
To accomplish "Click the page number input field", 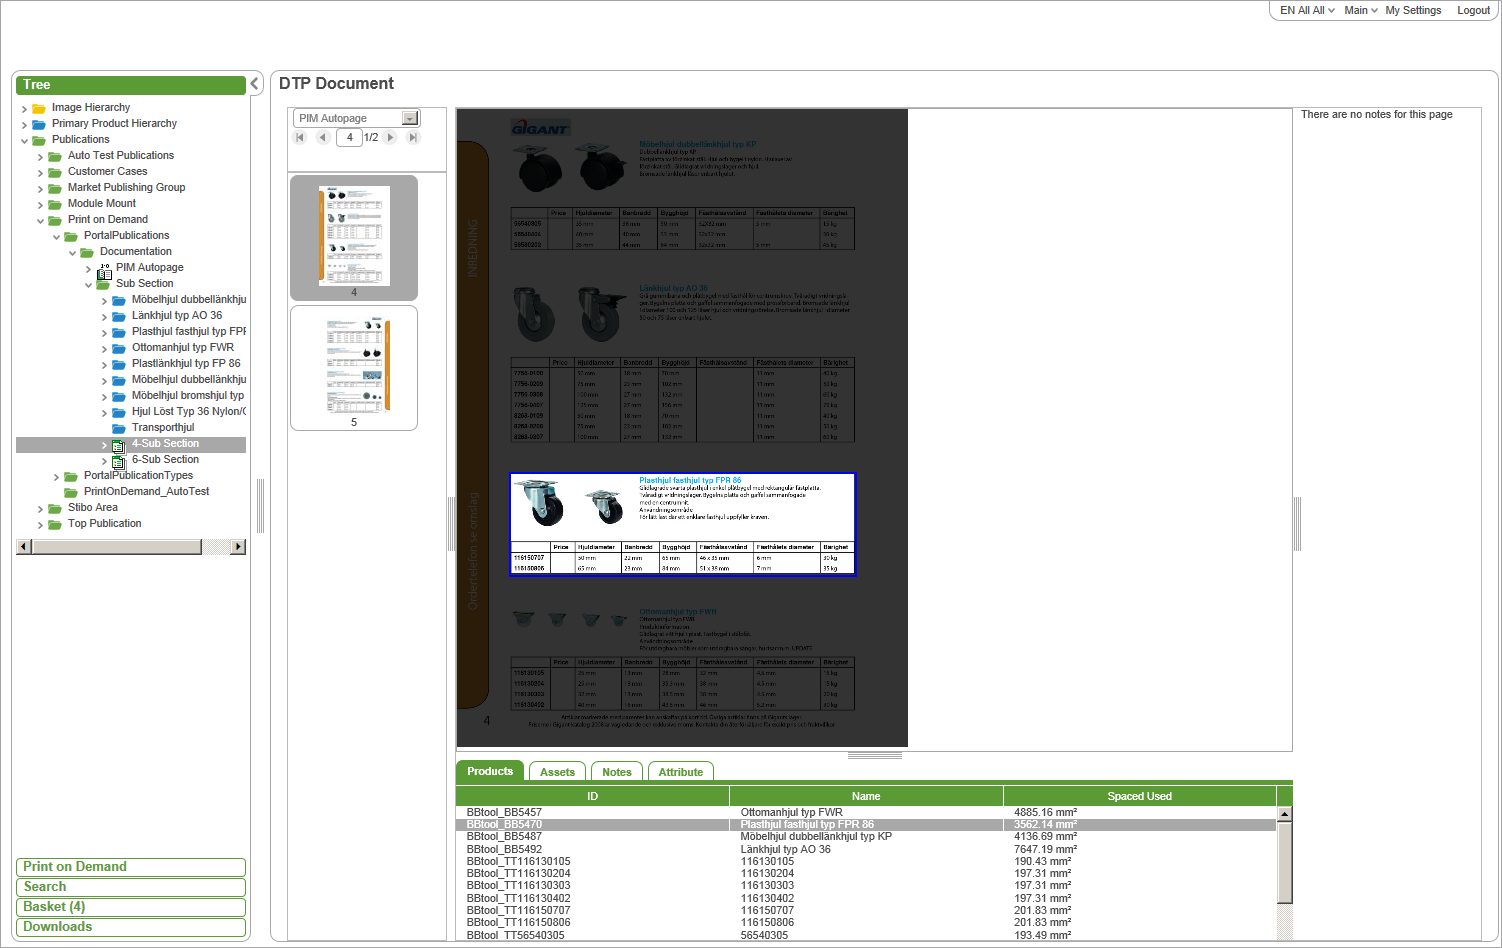I will 349,138.
